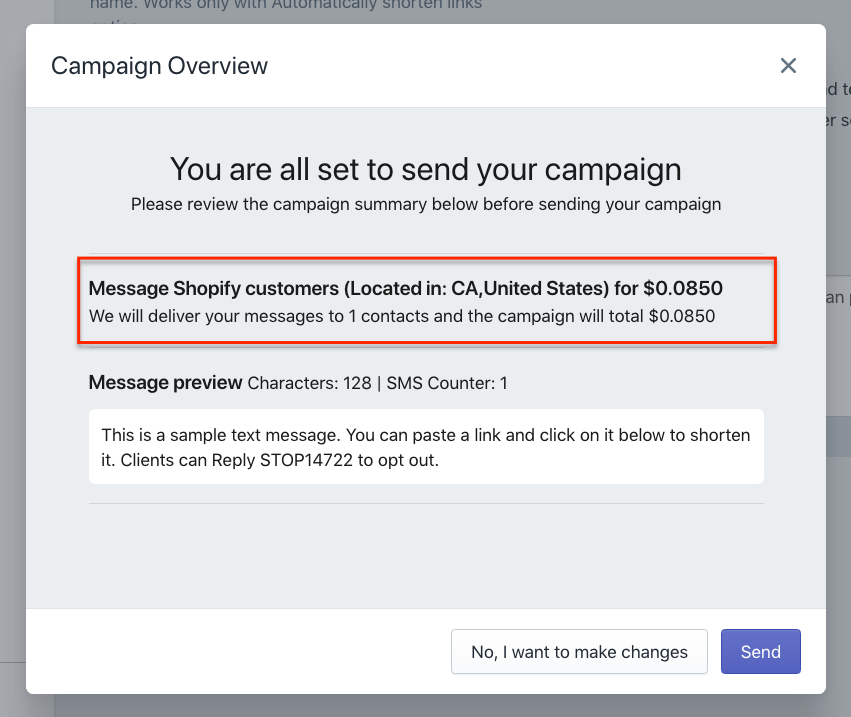Image resolution: width=851 pixels, height=717 pixels.
Task: Choose 'No, I want to make changes'
Action: 579,651
